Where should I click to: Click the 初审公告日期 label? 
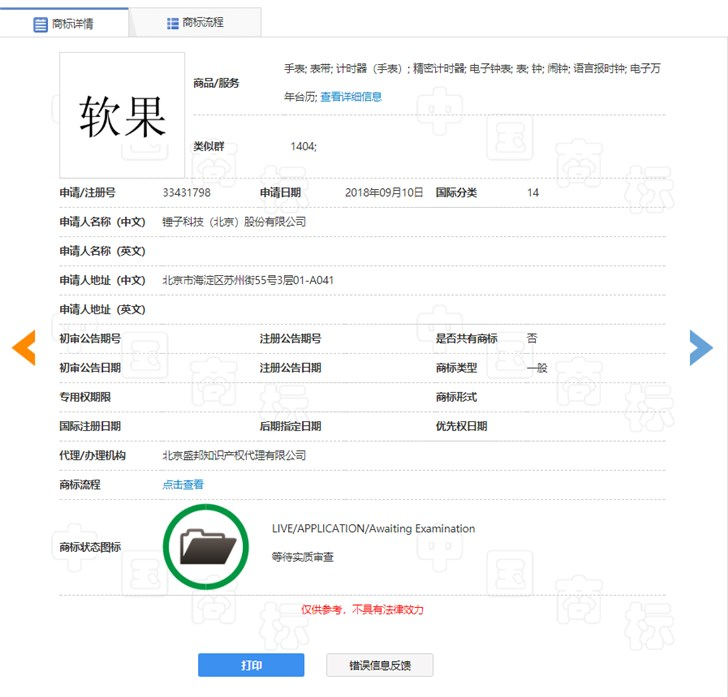tap(90, 368)
